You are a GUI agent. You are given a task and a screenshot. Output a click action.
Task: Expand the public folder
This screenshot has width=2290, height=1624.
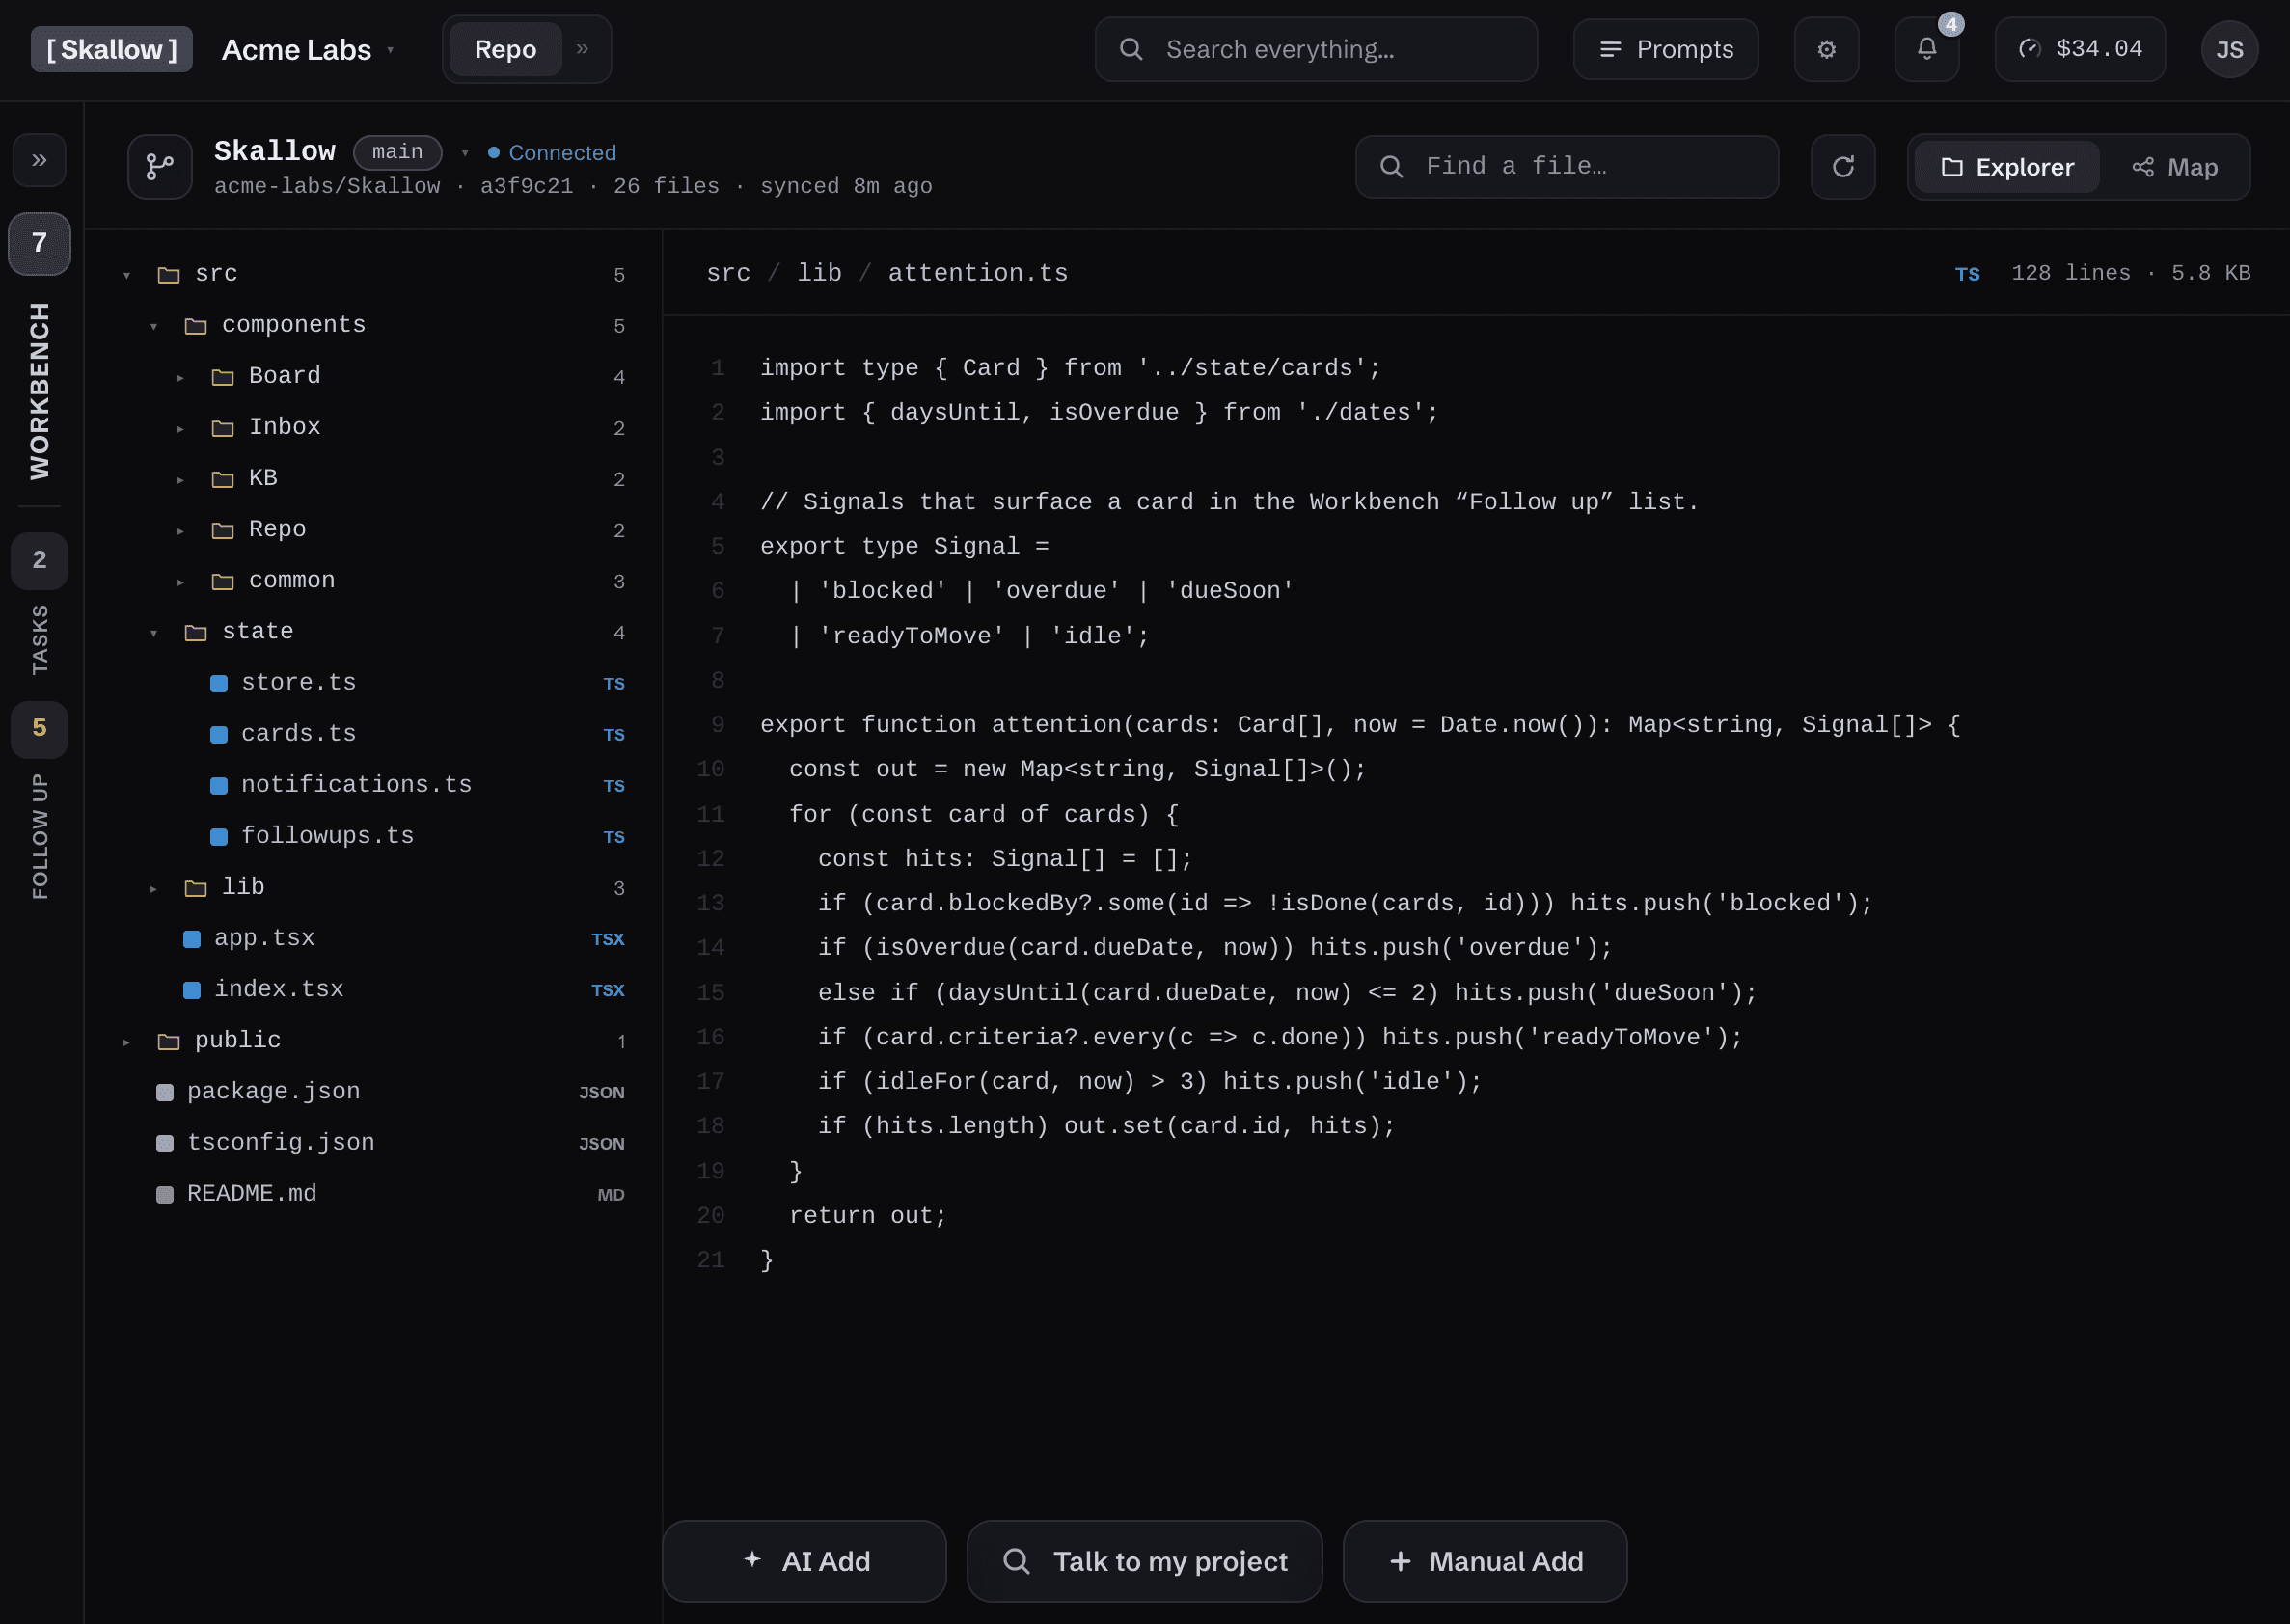pyautogui.click(x=127, y=1041)
